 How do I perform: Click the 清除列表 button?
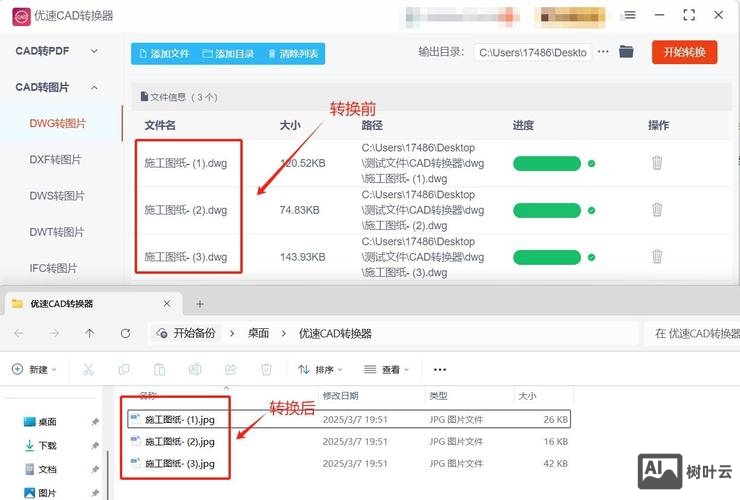293,54
